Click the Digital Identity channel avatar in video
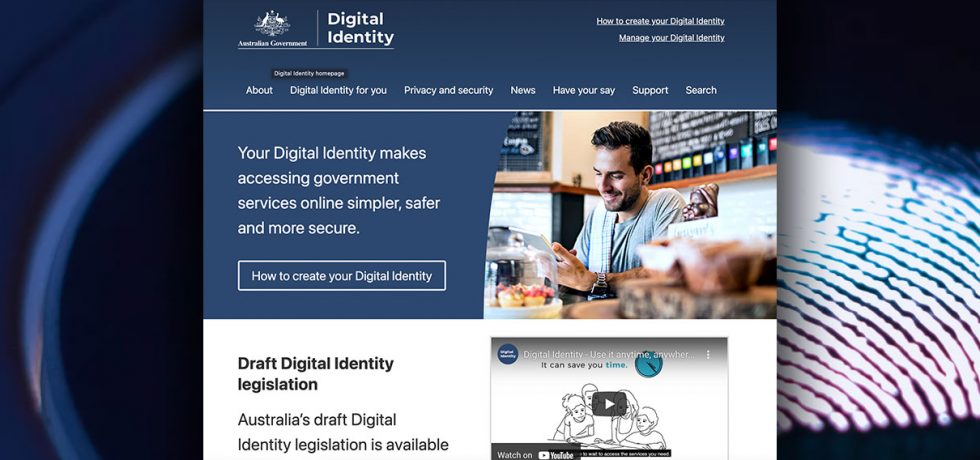Viewport: 980px width, 460px height. 508,354
